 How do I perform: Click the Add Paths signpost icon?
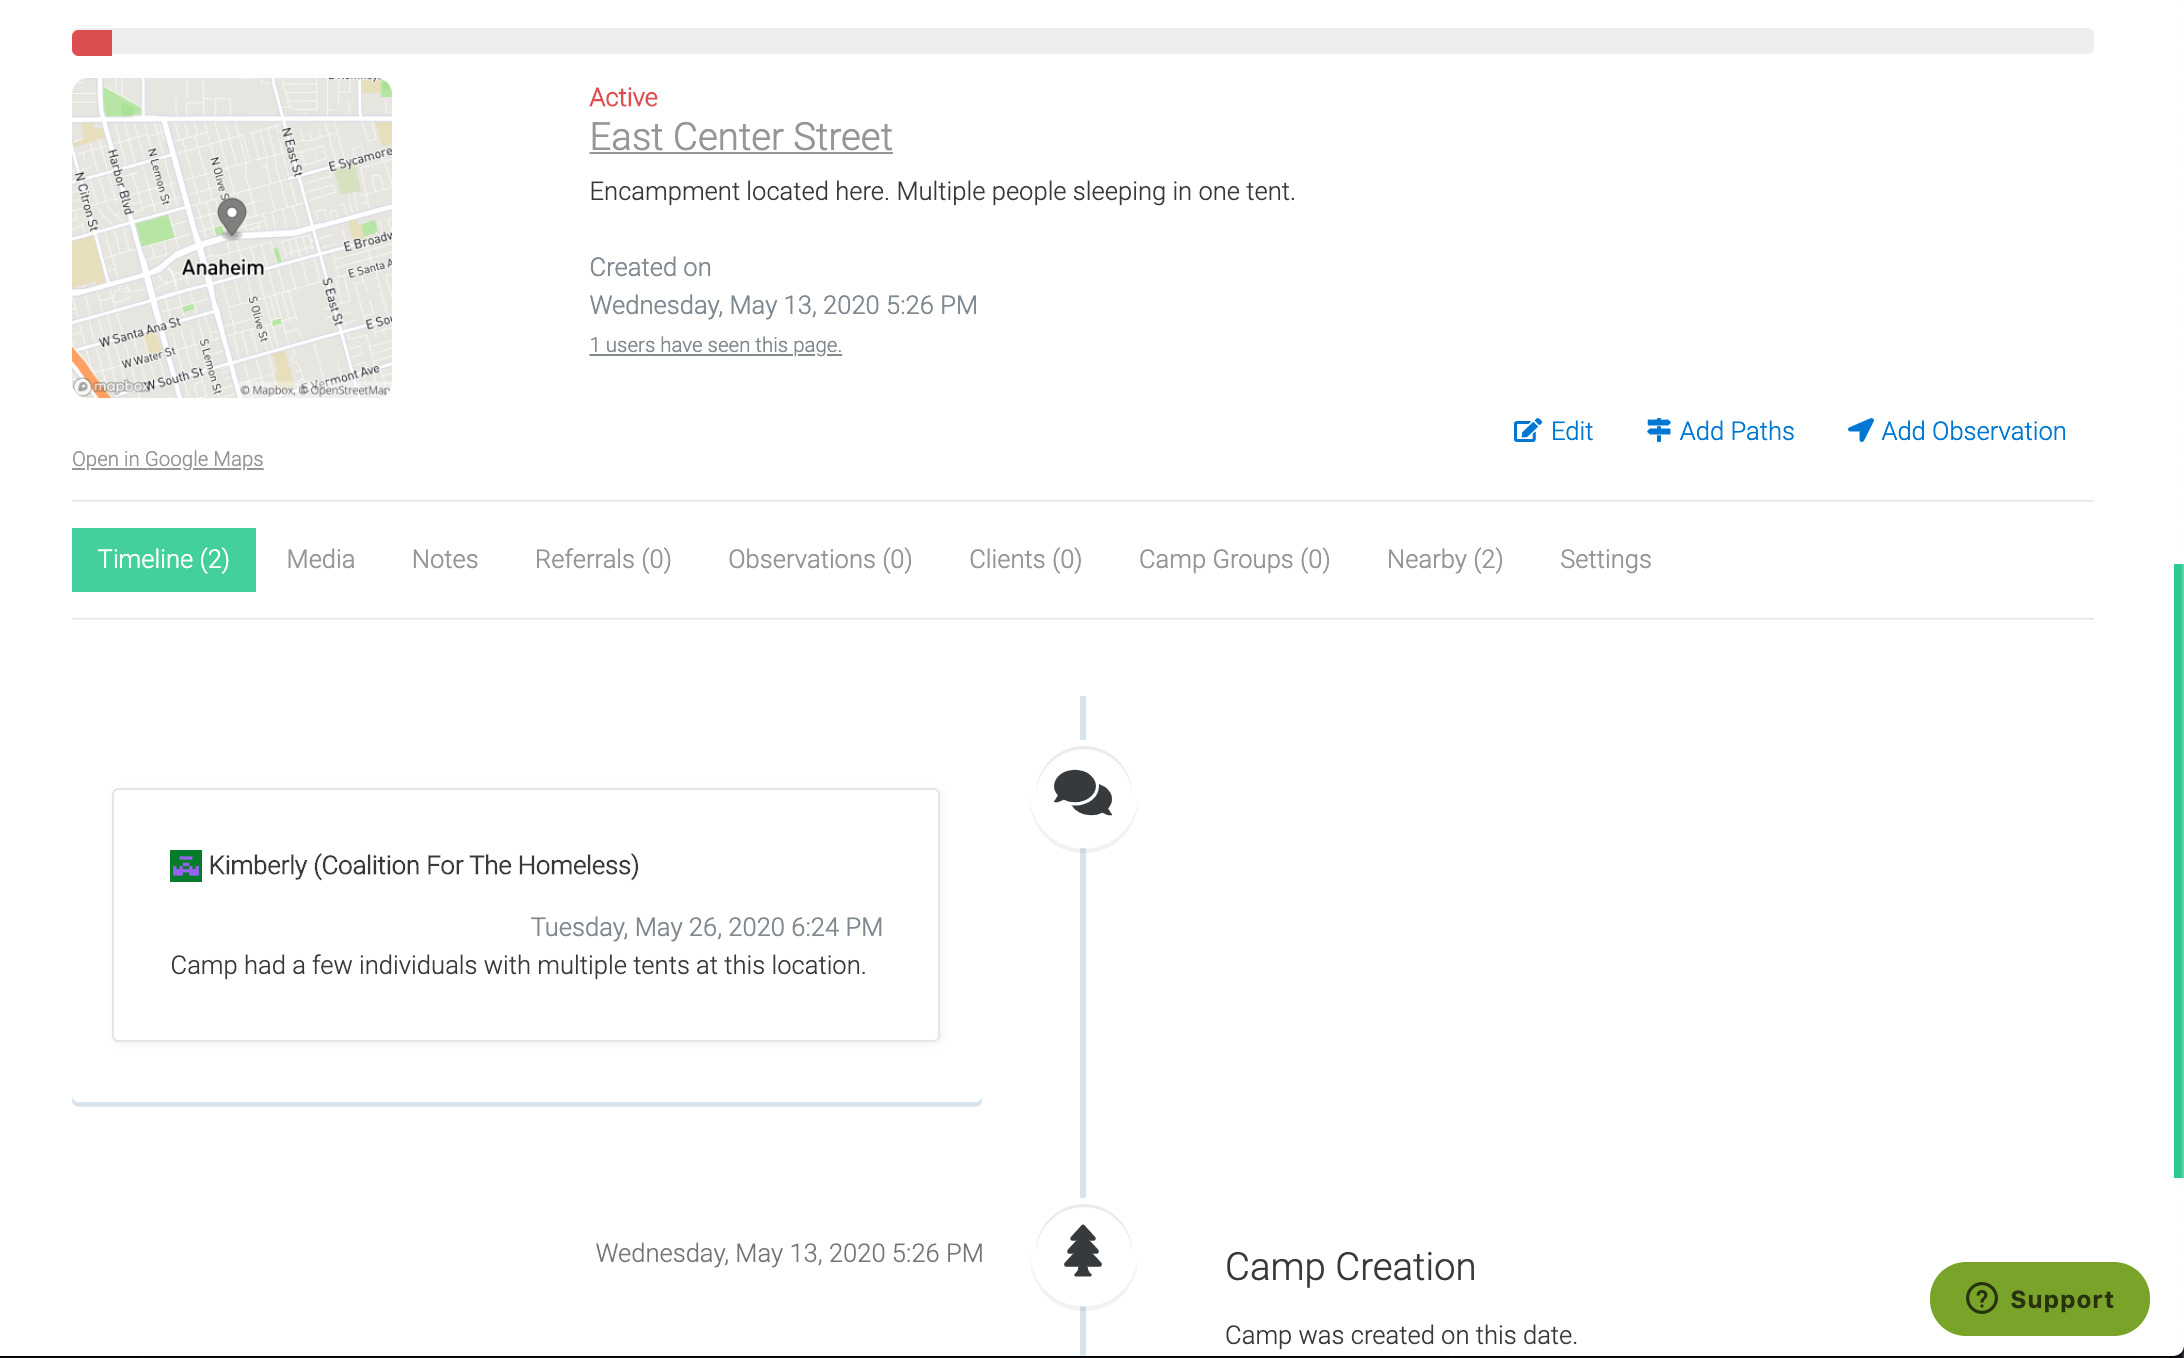(x=1658, y=430)
